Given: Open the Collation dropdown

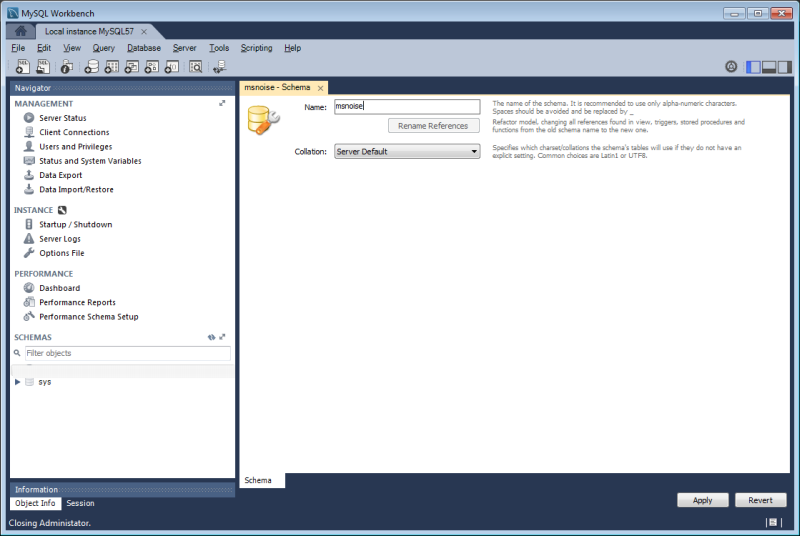Looking at the screenshot, I should (x=407, y=151).
